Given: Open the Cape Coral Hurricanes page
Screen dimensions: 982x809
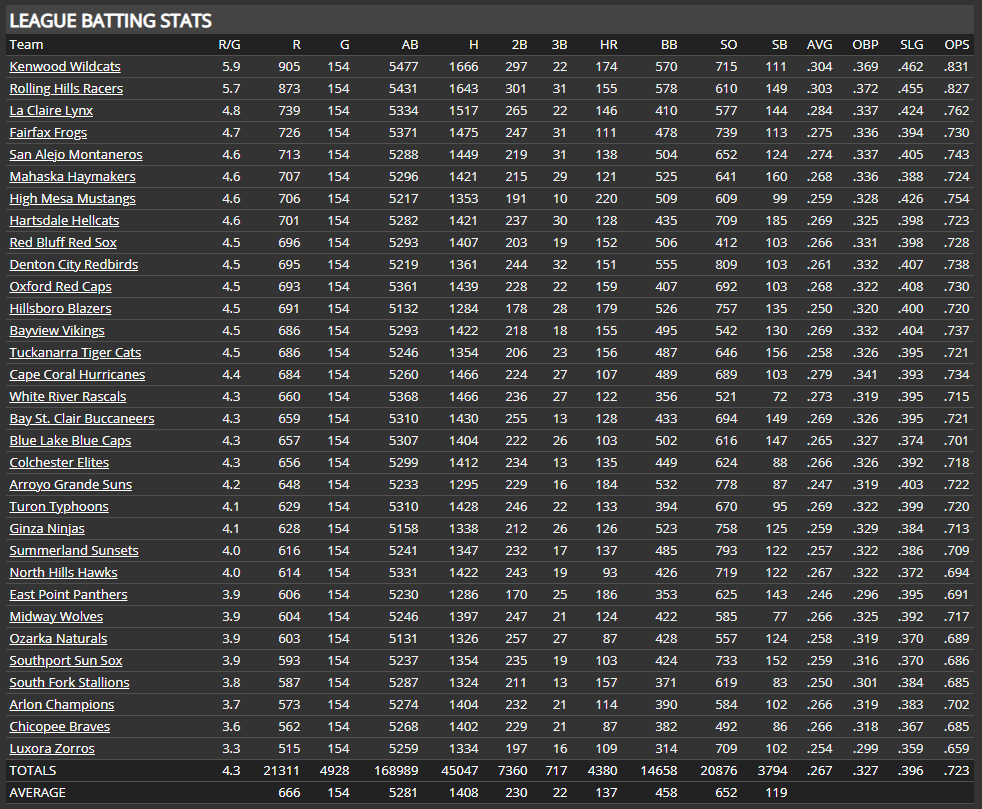Looking at the screenshot, I should pos(76,374).
